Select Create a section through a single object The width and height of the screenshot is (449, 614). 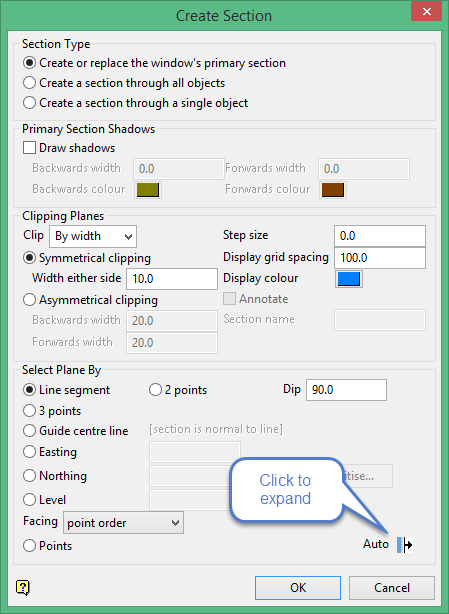click(x=29, y=103)
